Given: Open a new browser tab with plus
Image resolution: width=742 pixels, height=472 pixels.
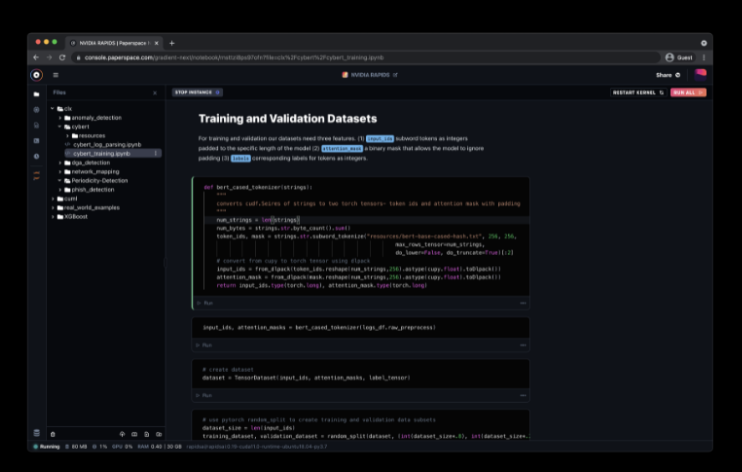Looking at the screenshot, I should (x=172, y=43).
